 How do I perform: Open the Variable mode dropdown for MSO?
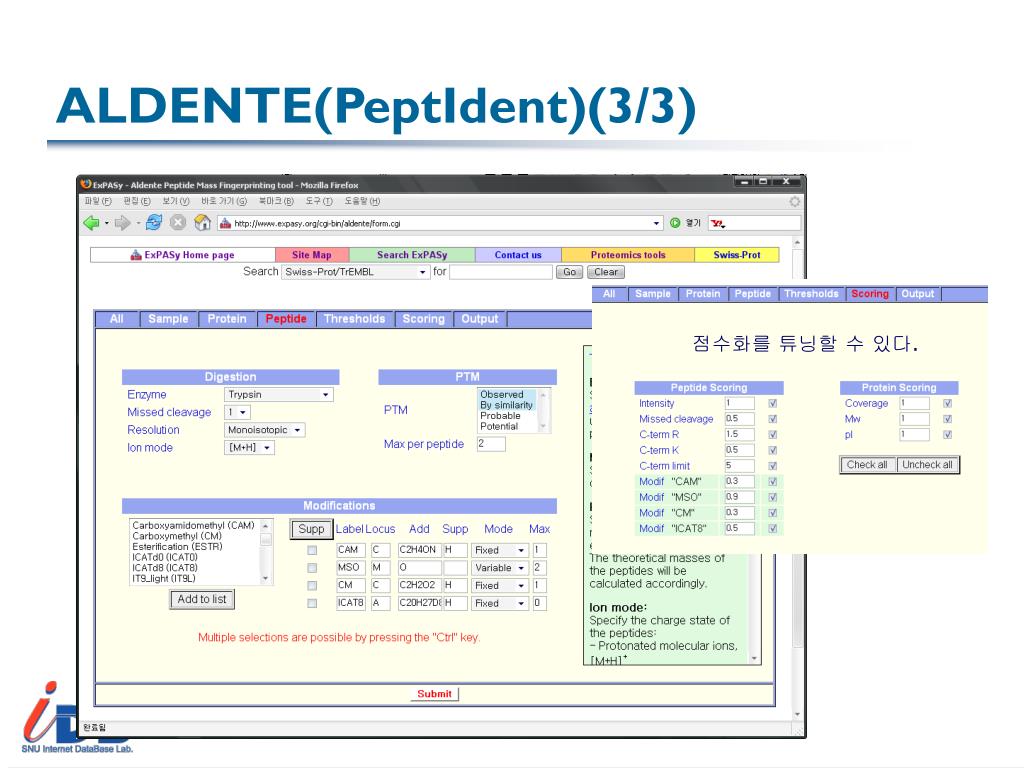pyautogui.click(x=500, y=568)
